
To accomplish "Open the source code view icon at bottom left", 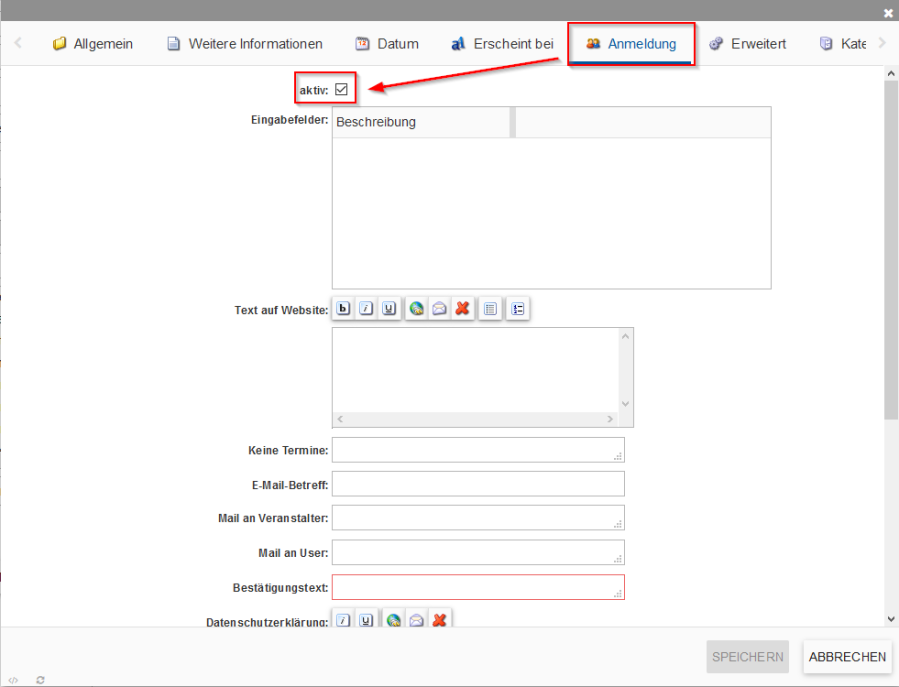I will (13, 680).
